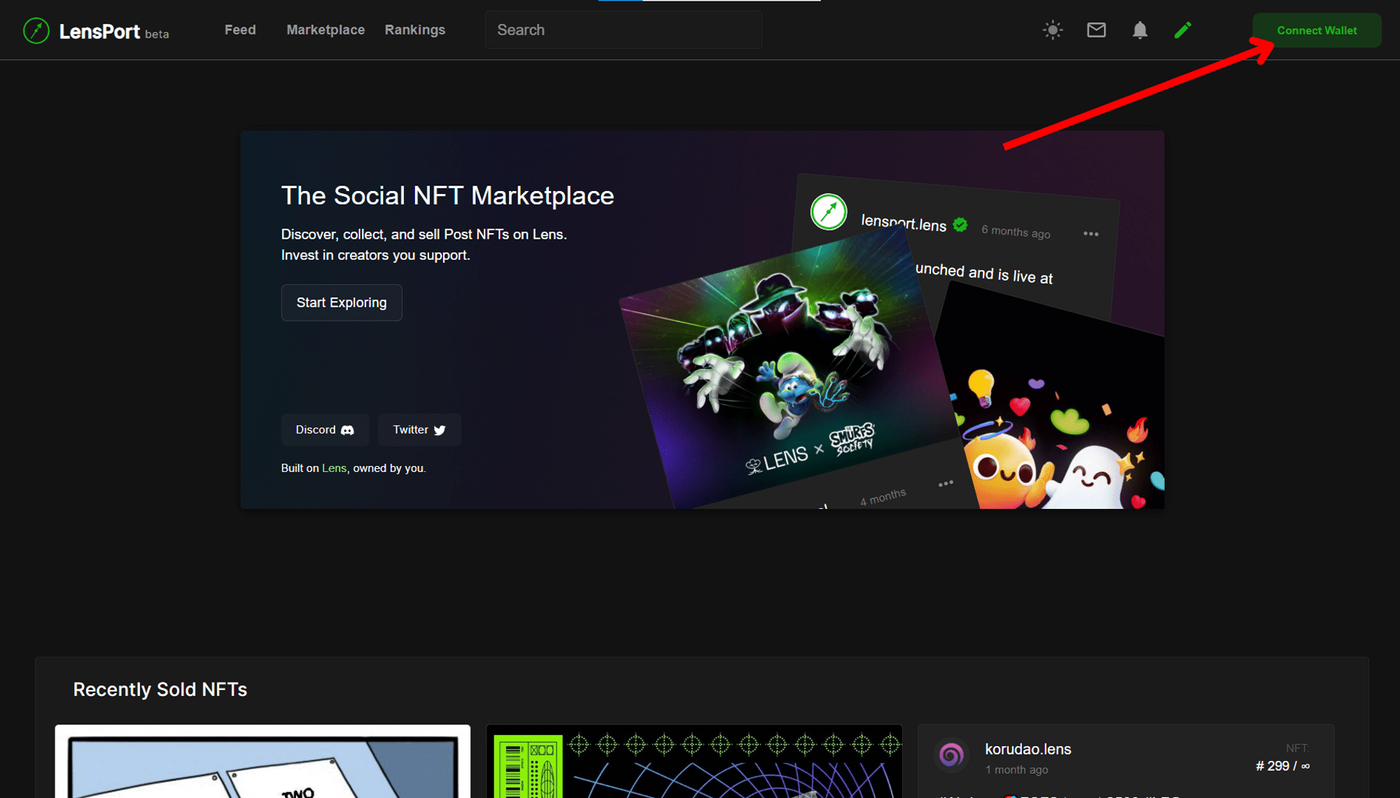Open the messages envelope icon
1400x798 pixels.
[1096, 30]
